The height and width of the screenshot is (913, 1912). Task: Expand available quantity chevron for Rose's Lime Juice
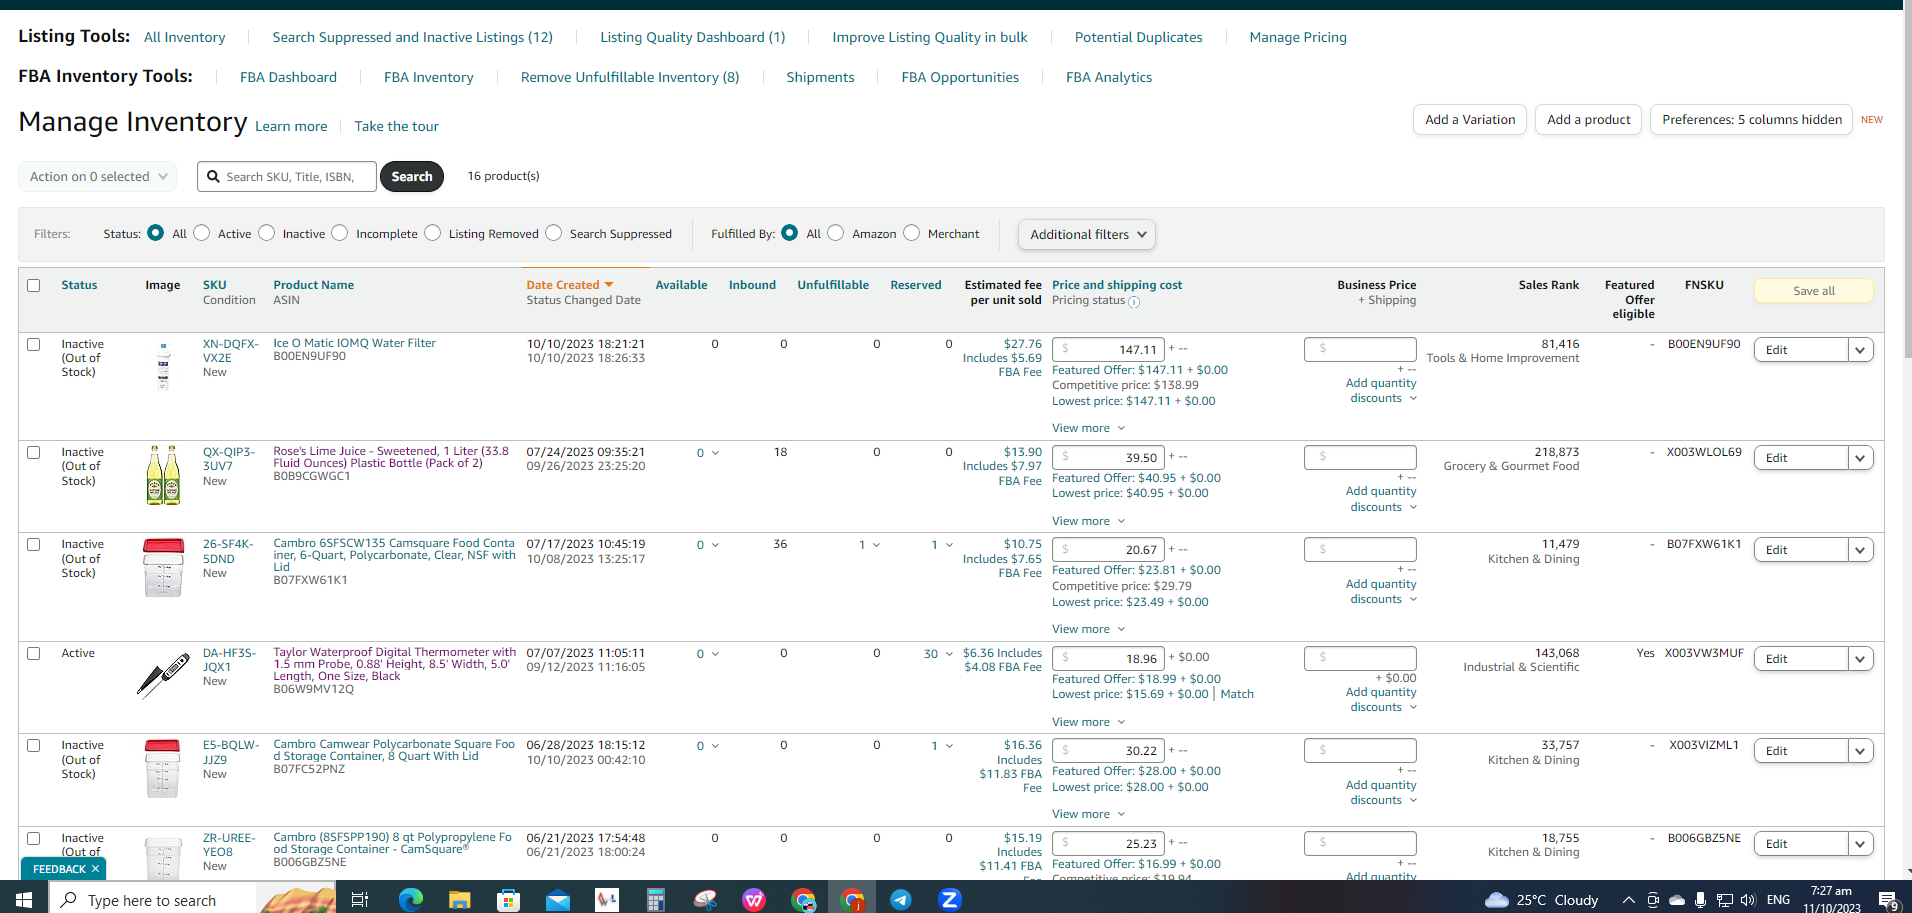[x=715, y=453]
